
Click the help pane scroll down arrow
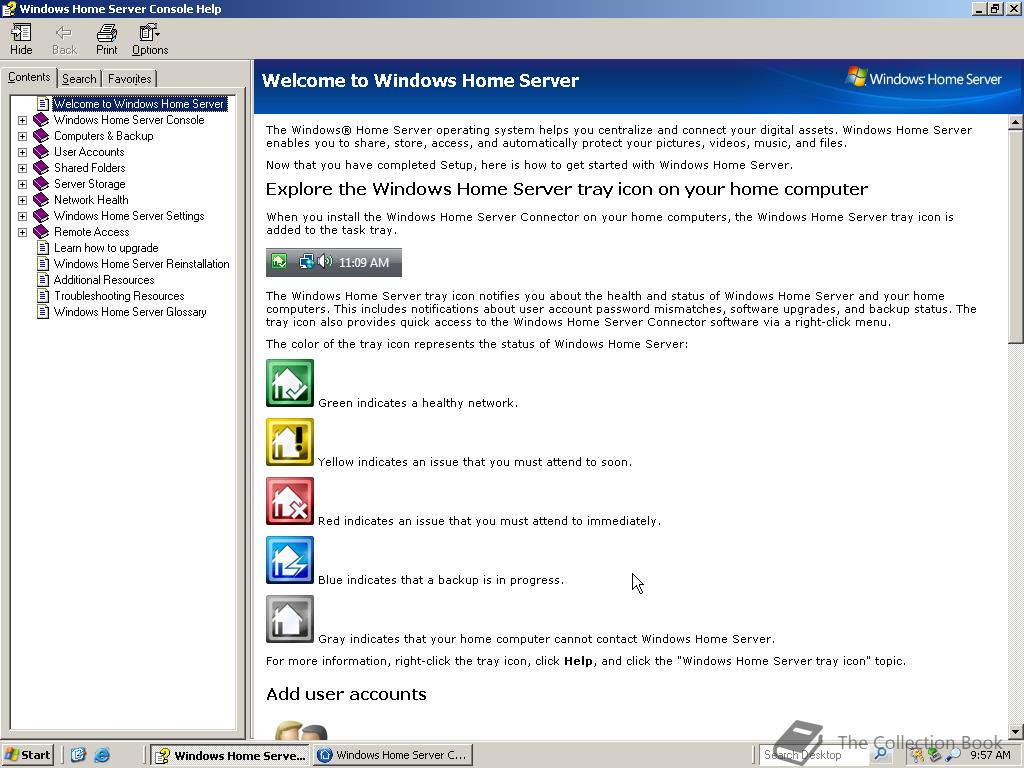point(1016,731)
